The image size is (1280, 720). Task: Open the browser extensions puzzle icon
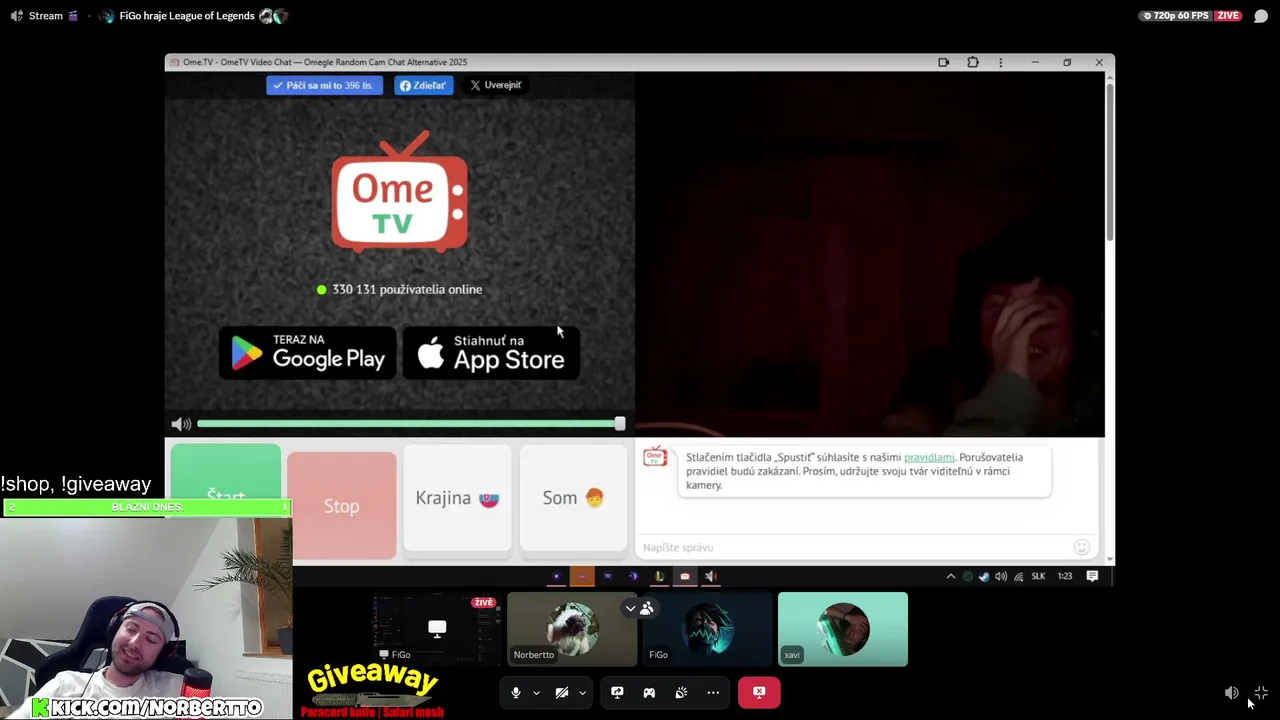pos(972,62)
